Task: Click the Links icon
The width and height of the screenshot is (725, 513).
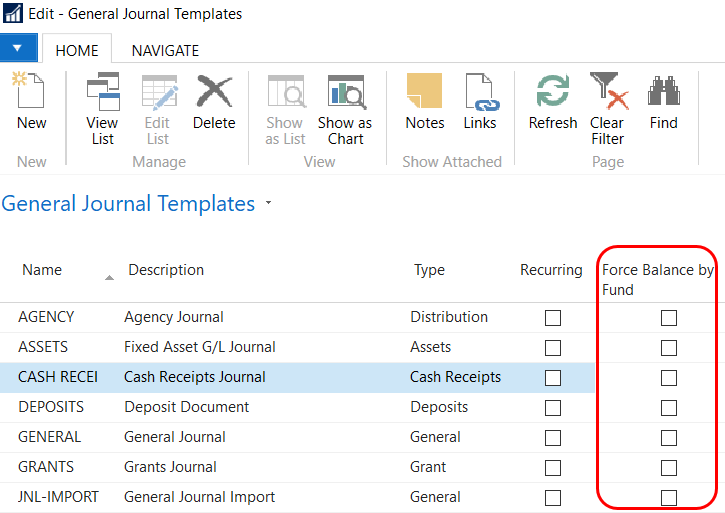Action: 480,93
